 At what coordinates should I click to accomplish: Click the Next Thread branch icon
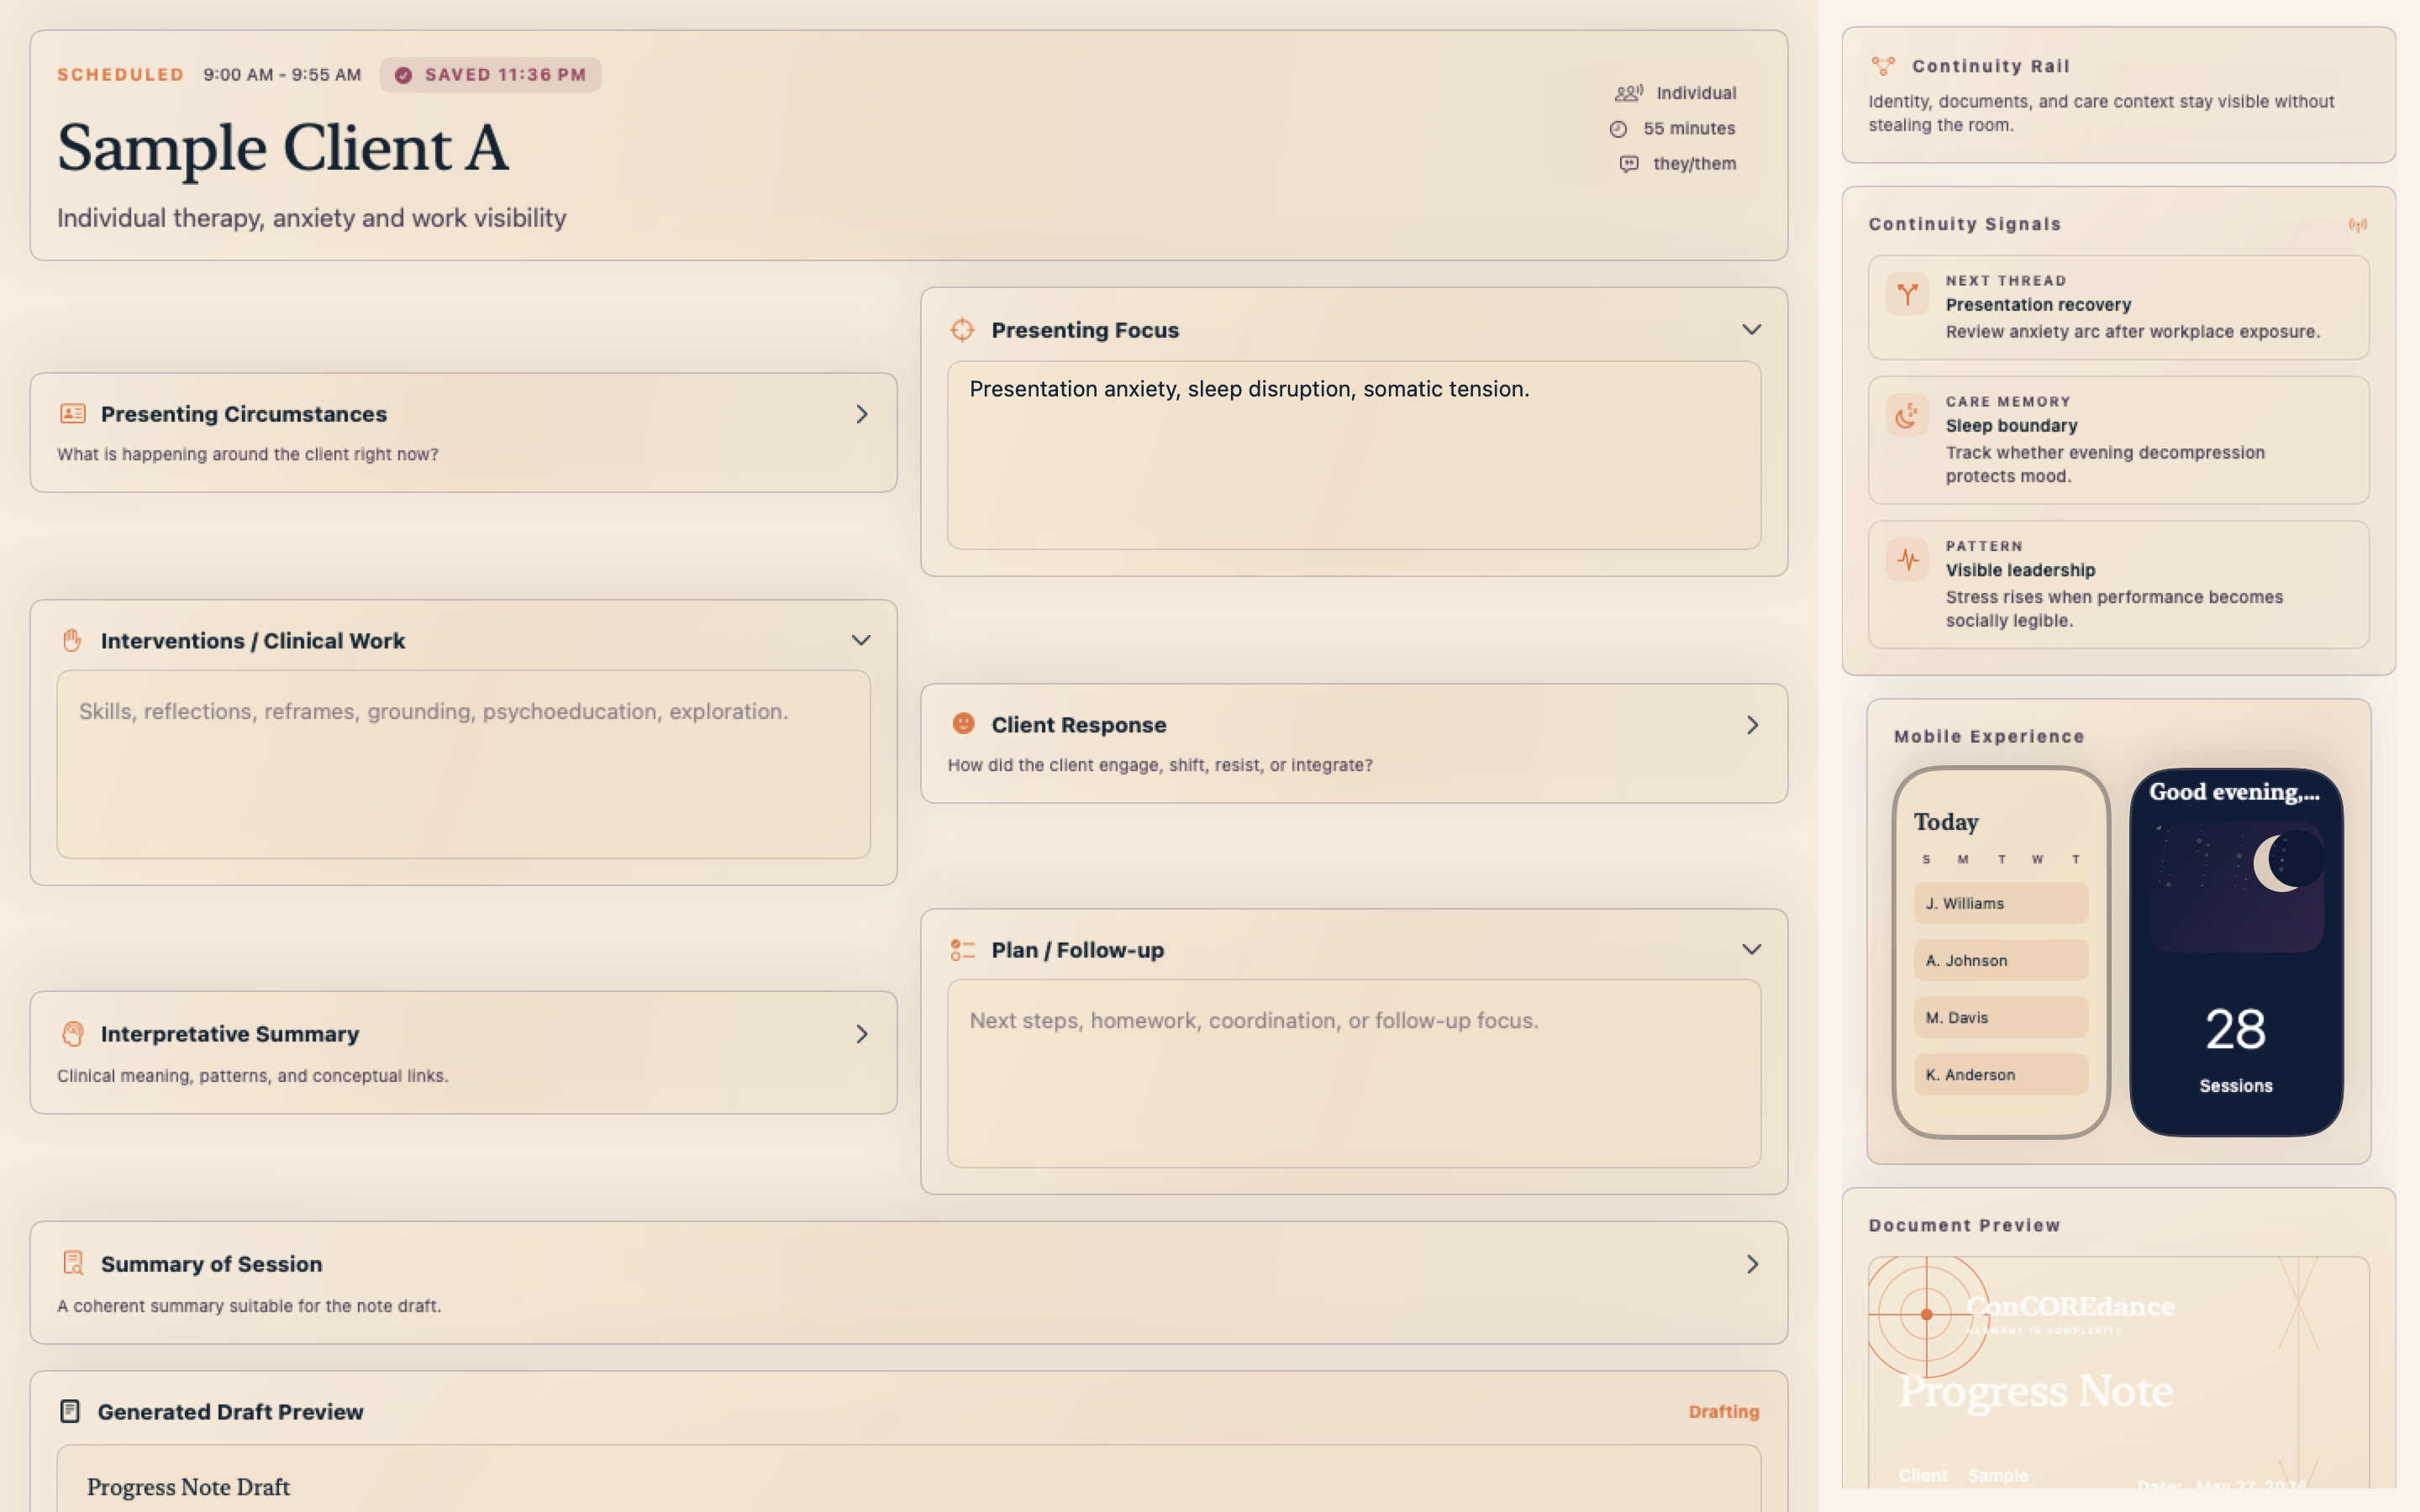[1907, 294]
